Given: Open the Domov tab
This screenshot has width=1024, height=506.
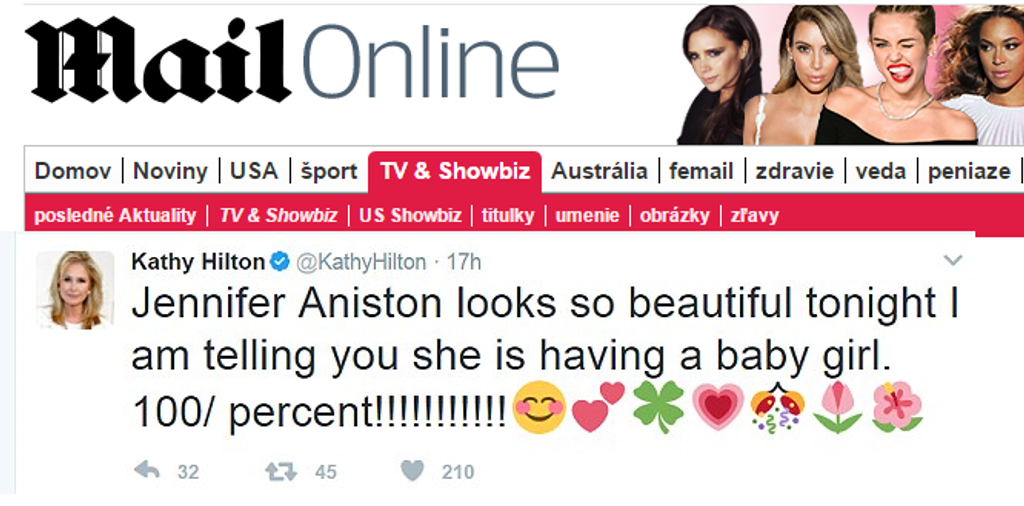Looking at the screenshot, I should [x=73, y=171].
